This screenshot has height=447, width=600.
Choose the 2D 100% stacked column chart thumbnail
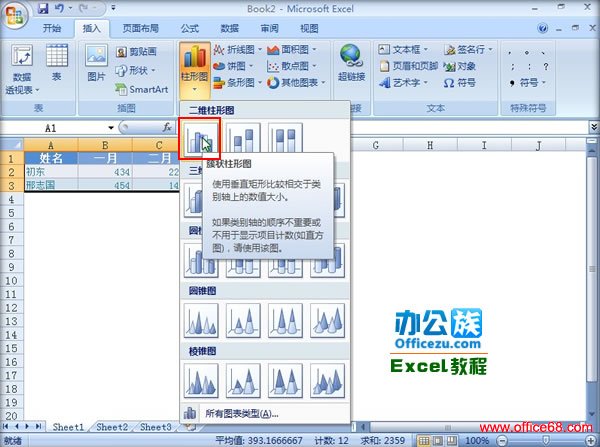tap(285, 138)
